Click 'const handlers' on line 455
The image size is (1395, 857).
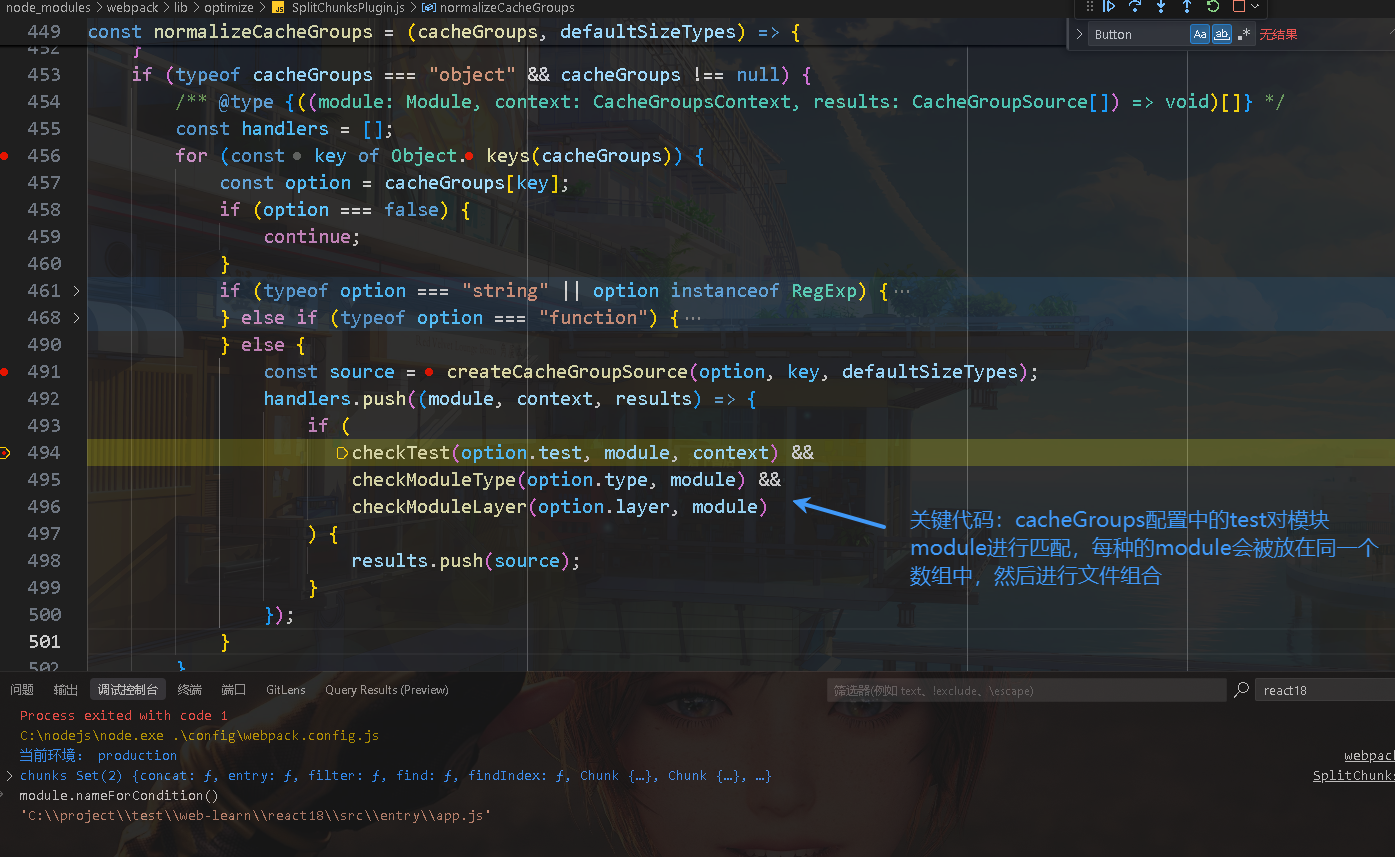click(x=252, y=129)
